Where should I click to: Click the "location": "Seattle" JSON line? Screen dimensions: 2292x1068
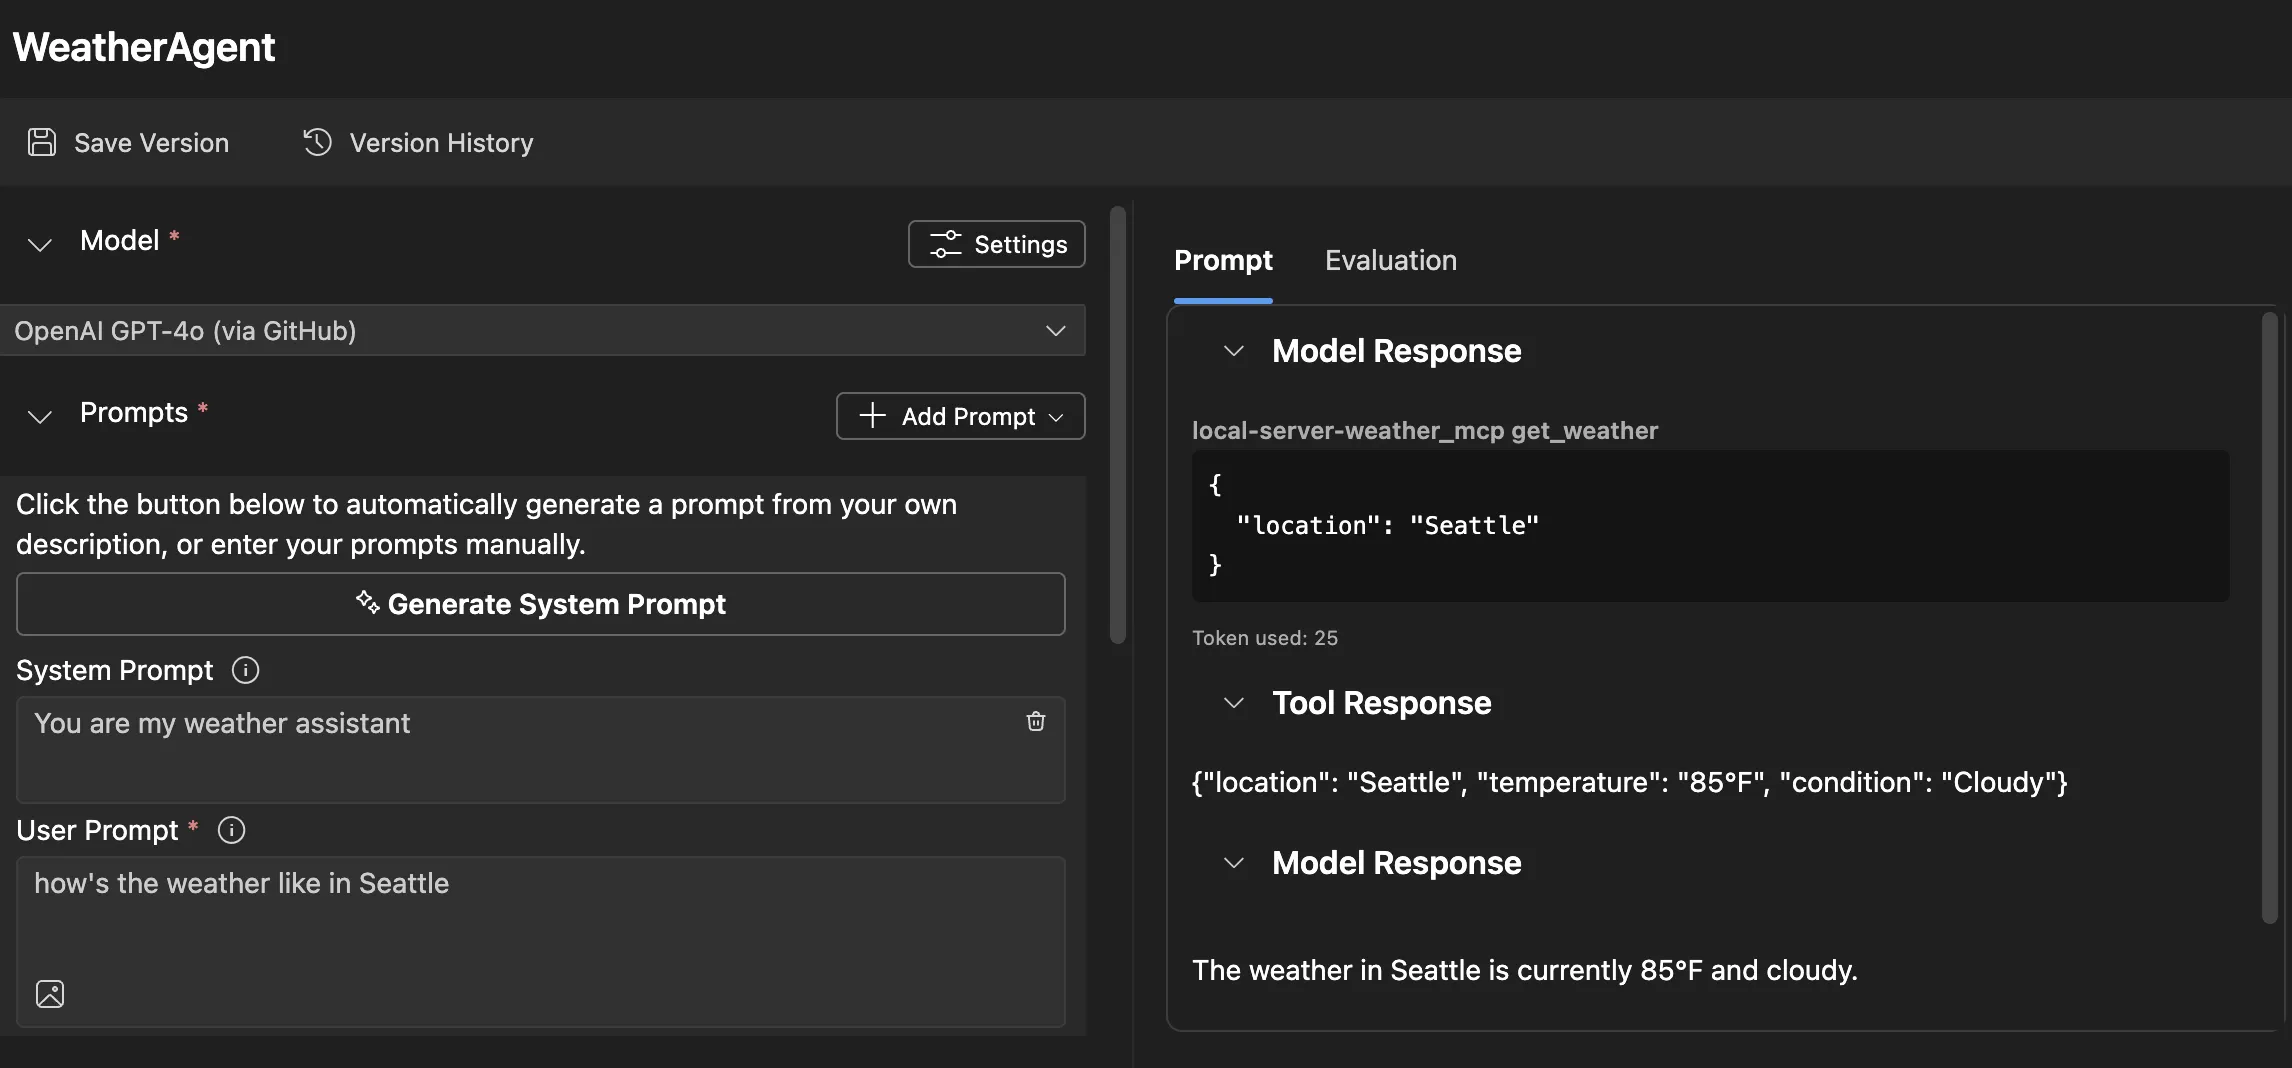1388,525
